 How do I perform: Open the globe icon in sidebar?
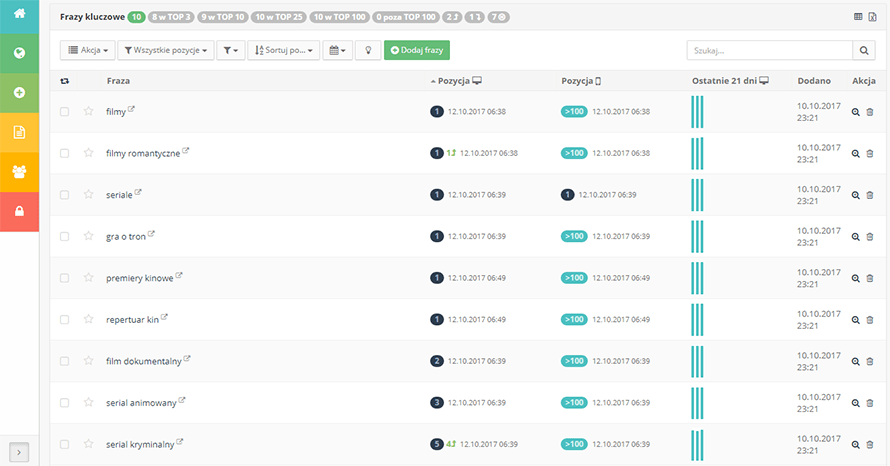19,53
